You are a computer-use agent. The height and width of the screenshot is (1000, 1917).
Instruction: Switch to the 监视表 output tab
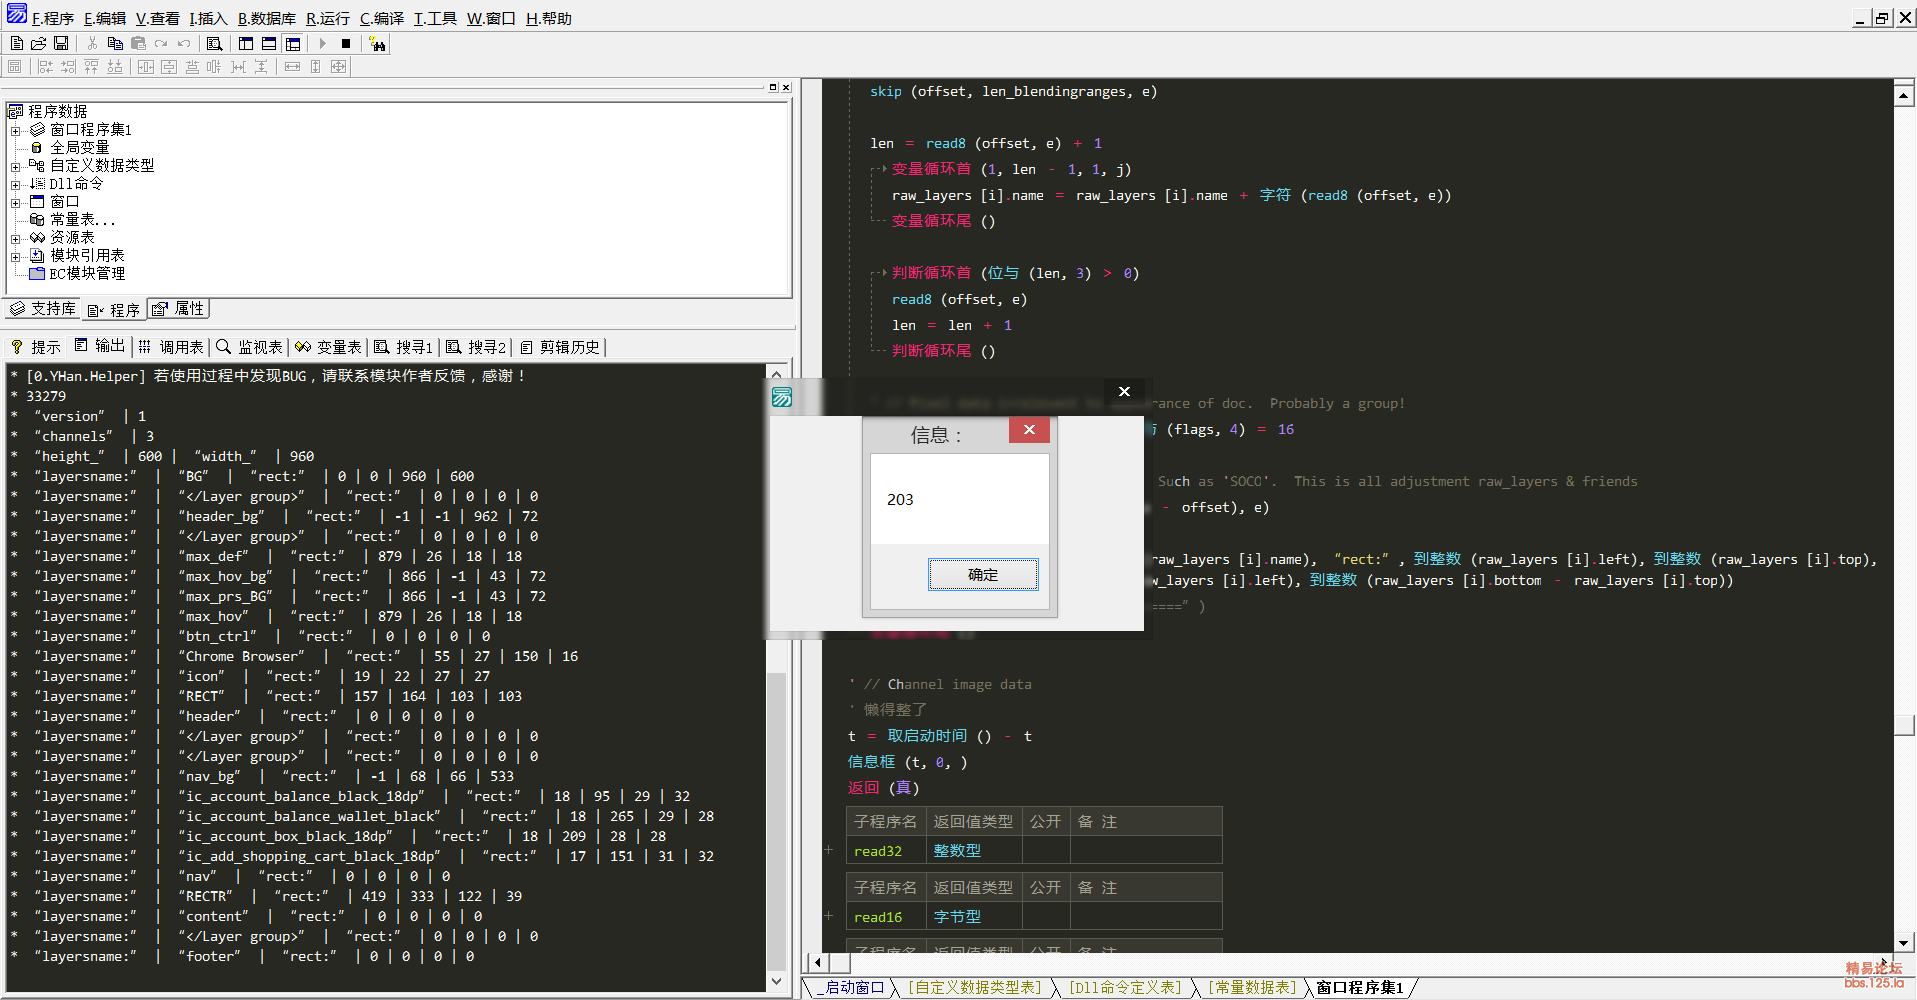pyautogui.click(x=250, y=347)
